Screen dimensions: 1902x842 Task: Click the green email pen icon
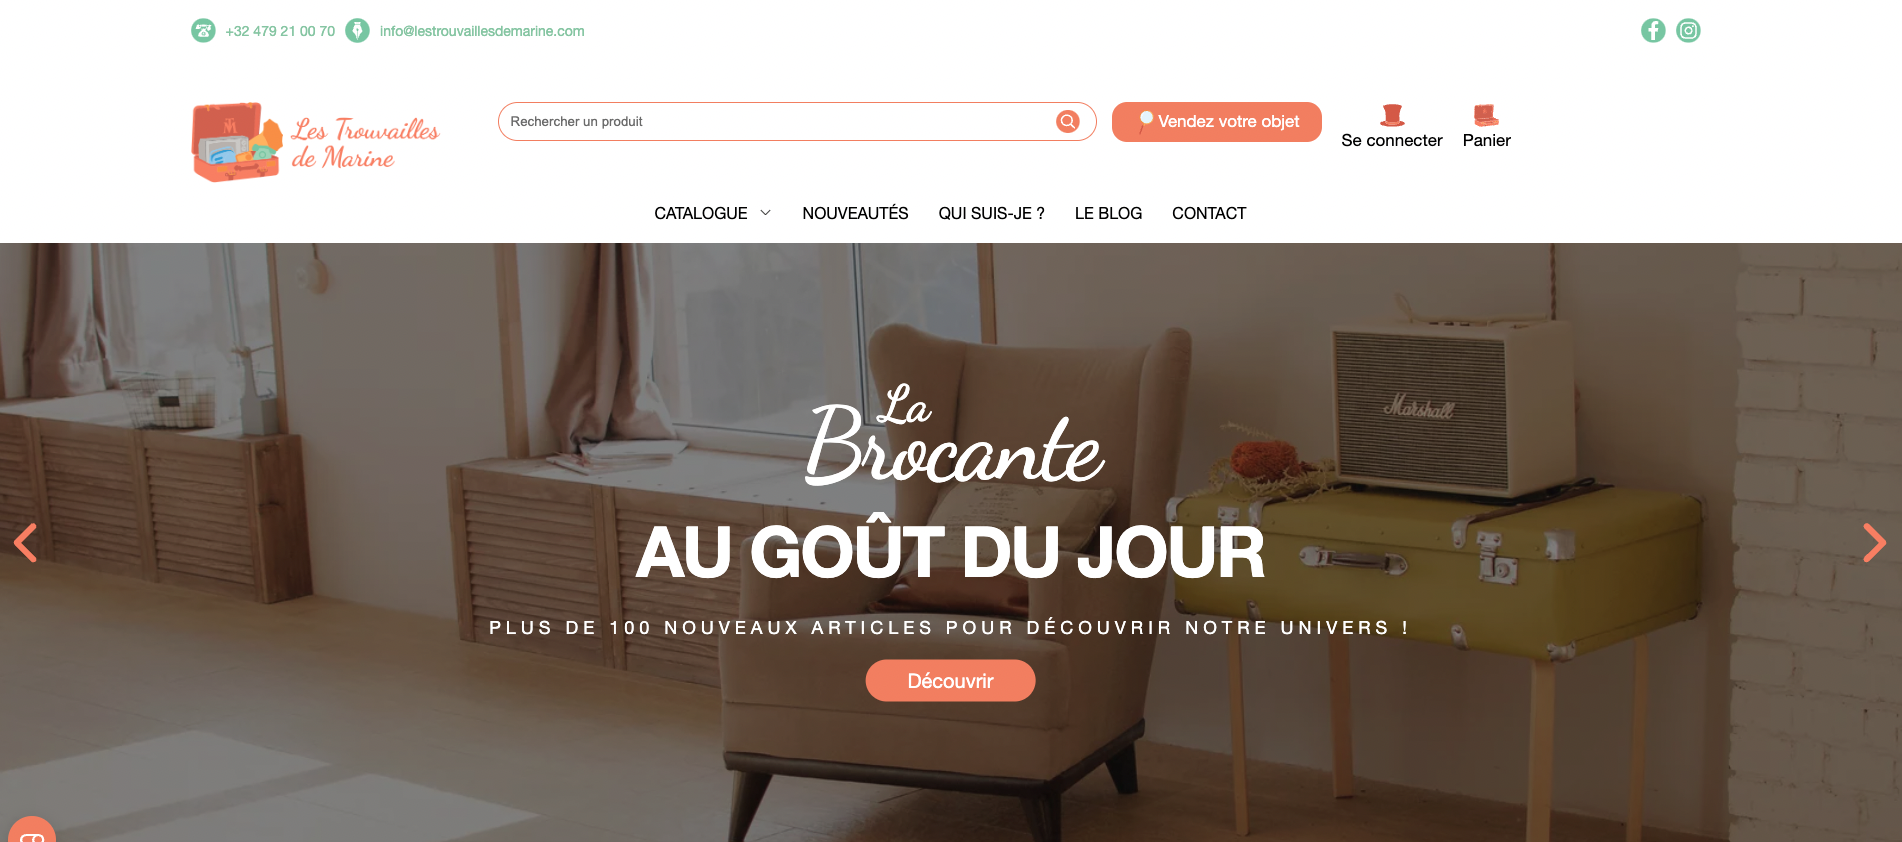357,31
